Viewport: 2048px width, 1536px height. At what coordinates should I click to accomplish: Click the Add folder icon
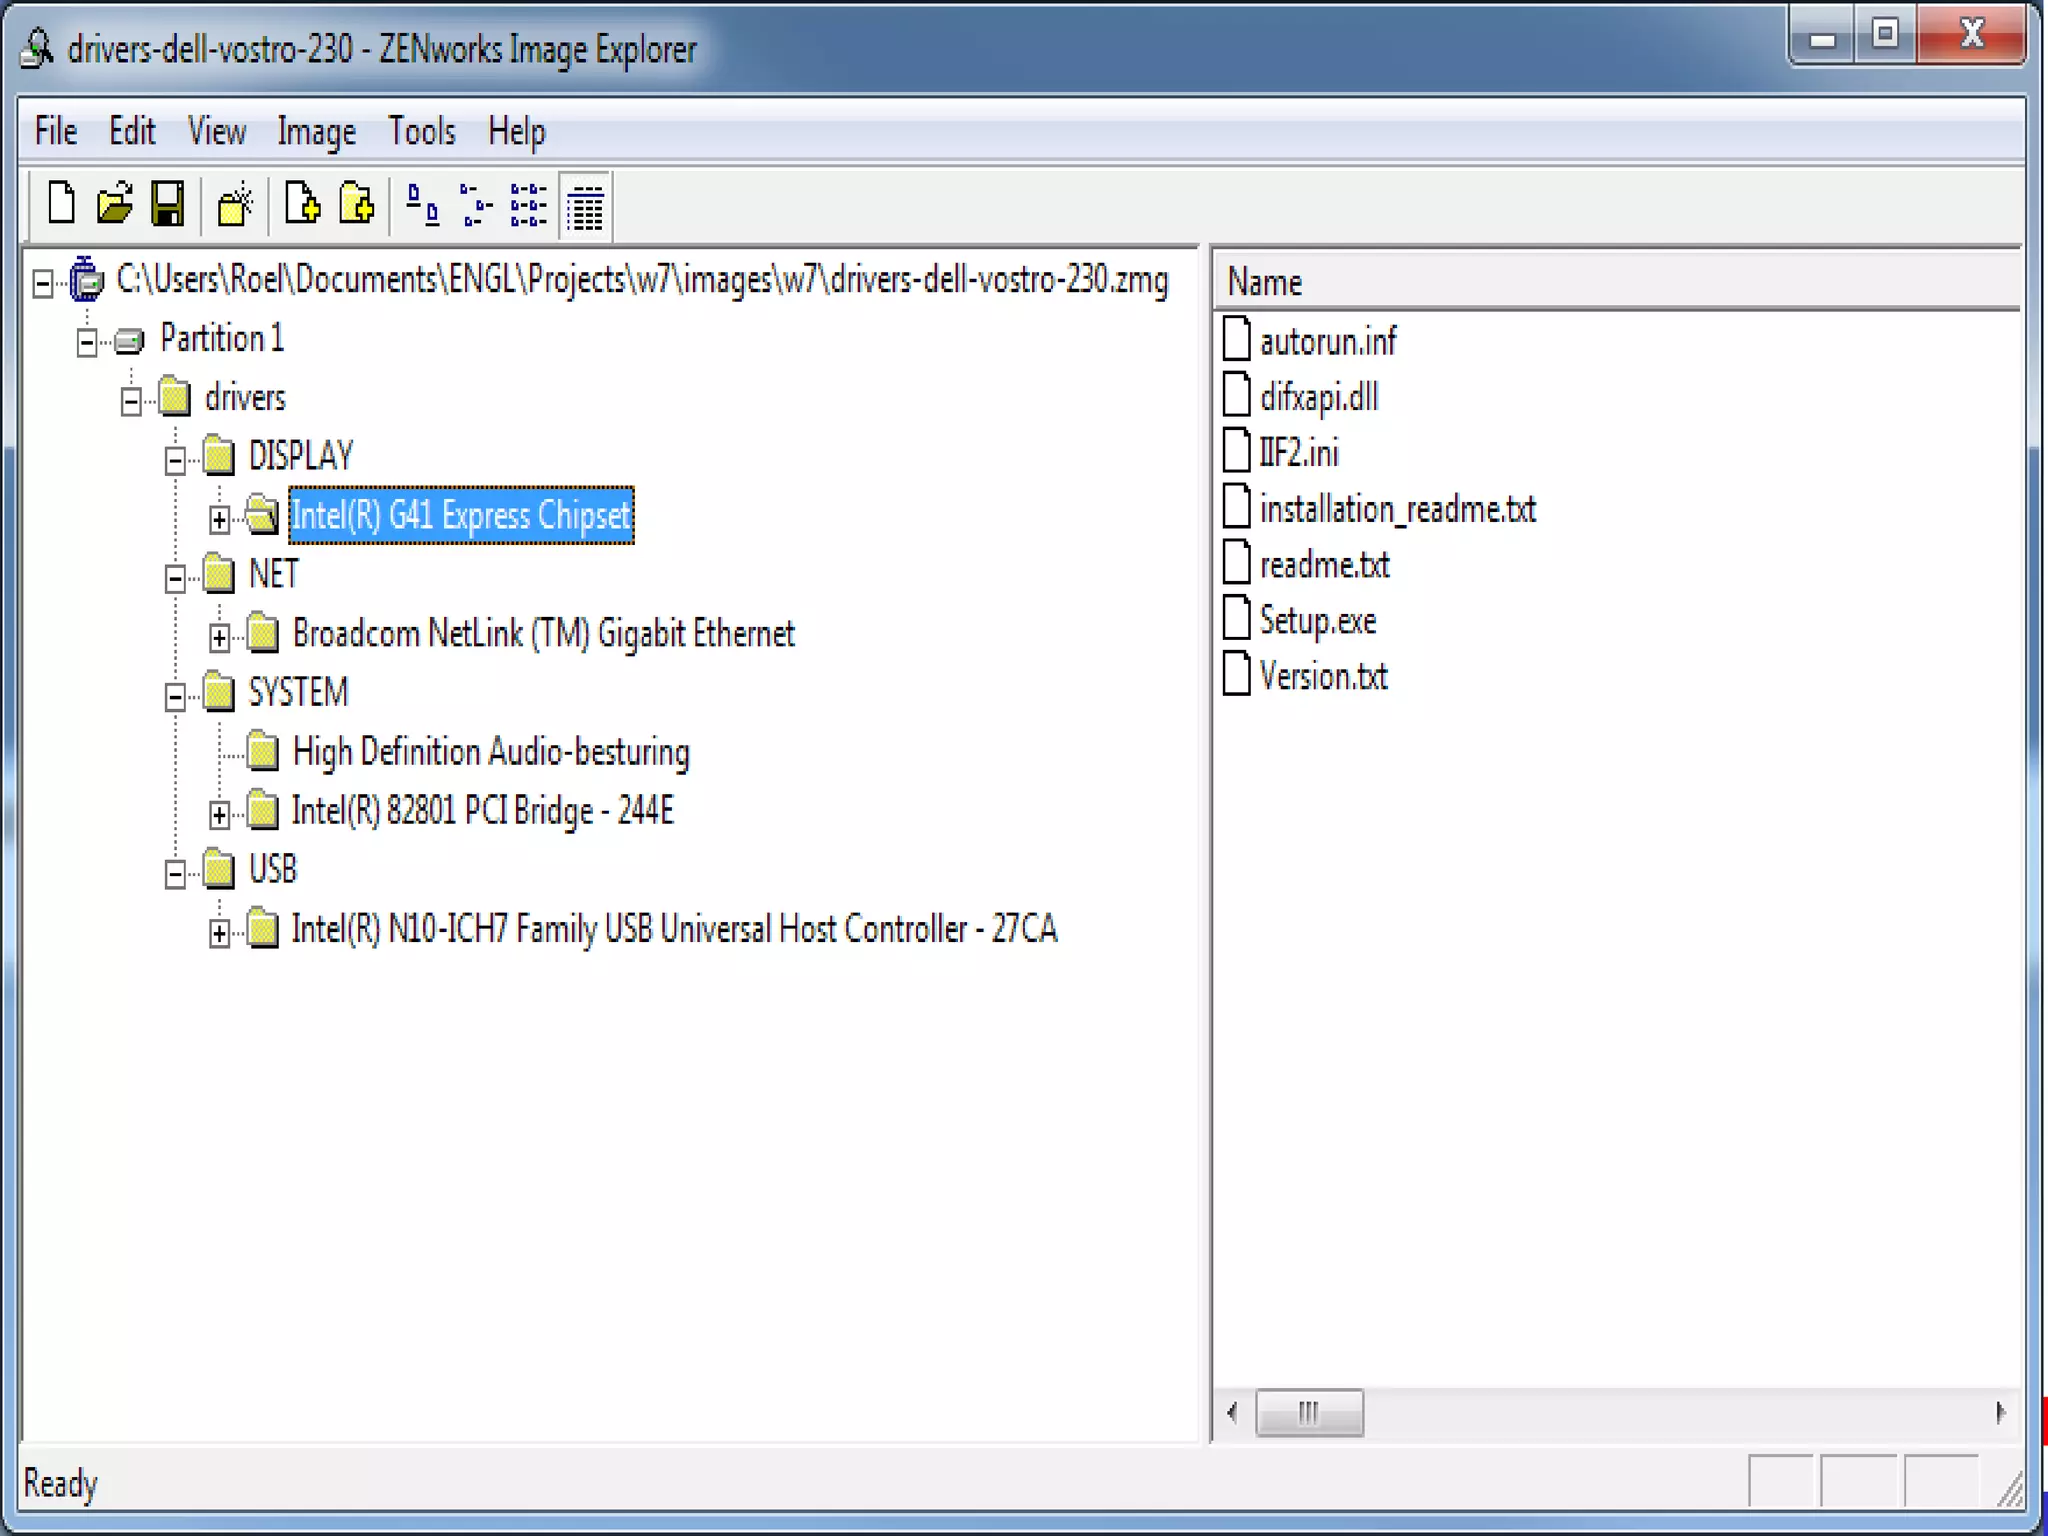(356, 204)
